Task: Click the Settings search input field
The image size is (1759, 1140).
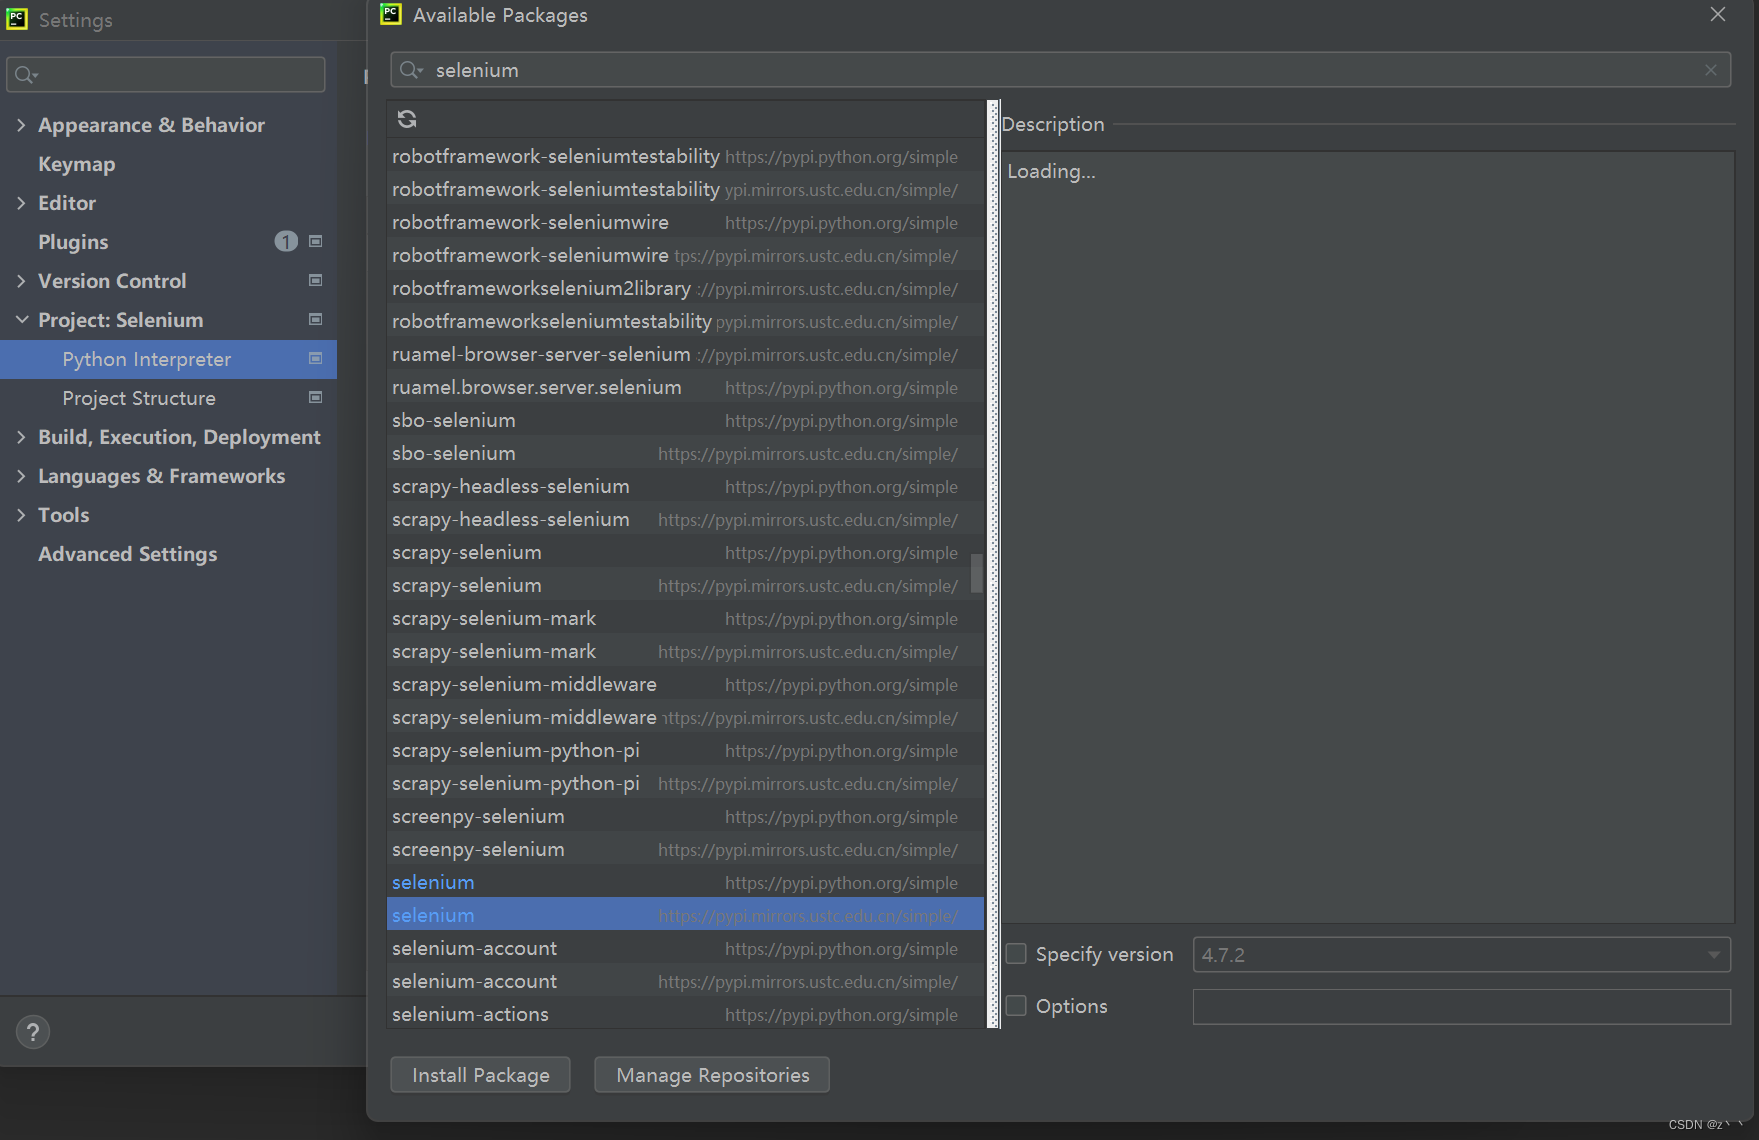Action: point(166,75)
